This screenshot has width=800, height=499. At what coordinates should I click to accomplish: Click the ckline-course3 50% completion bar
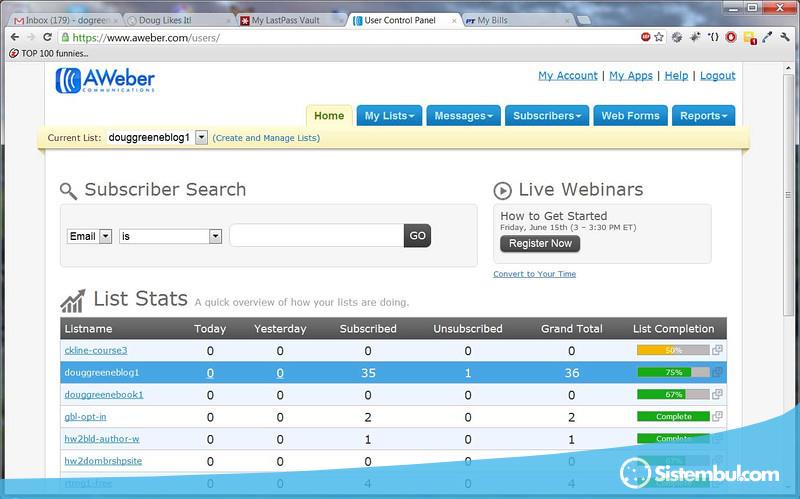(673, 350)
